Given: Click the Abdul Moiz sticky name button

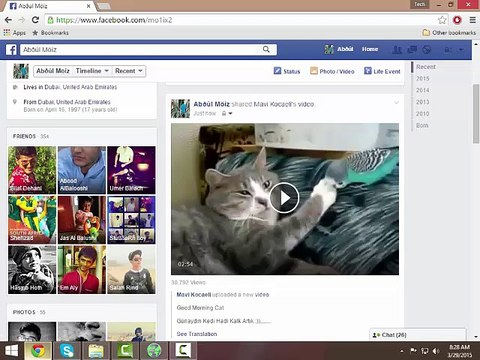Looking at the screenshot, I should (x=53, y=71).
